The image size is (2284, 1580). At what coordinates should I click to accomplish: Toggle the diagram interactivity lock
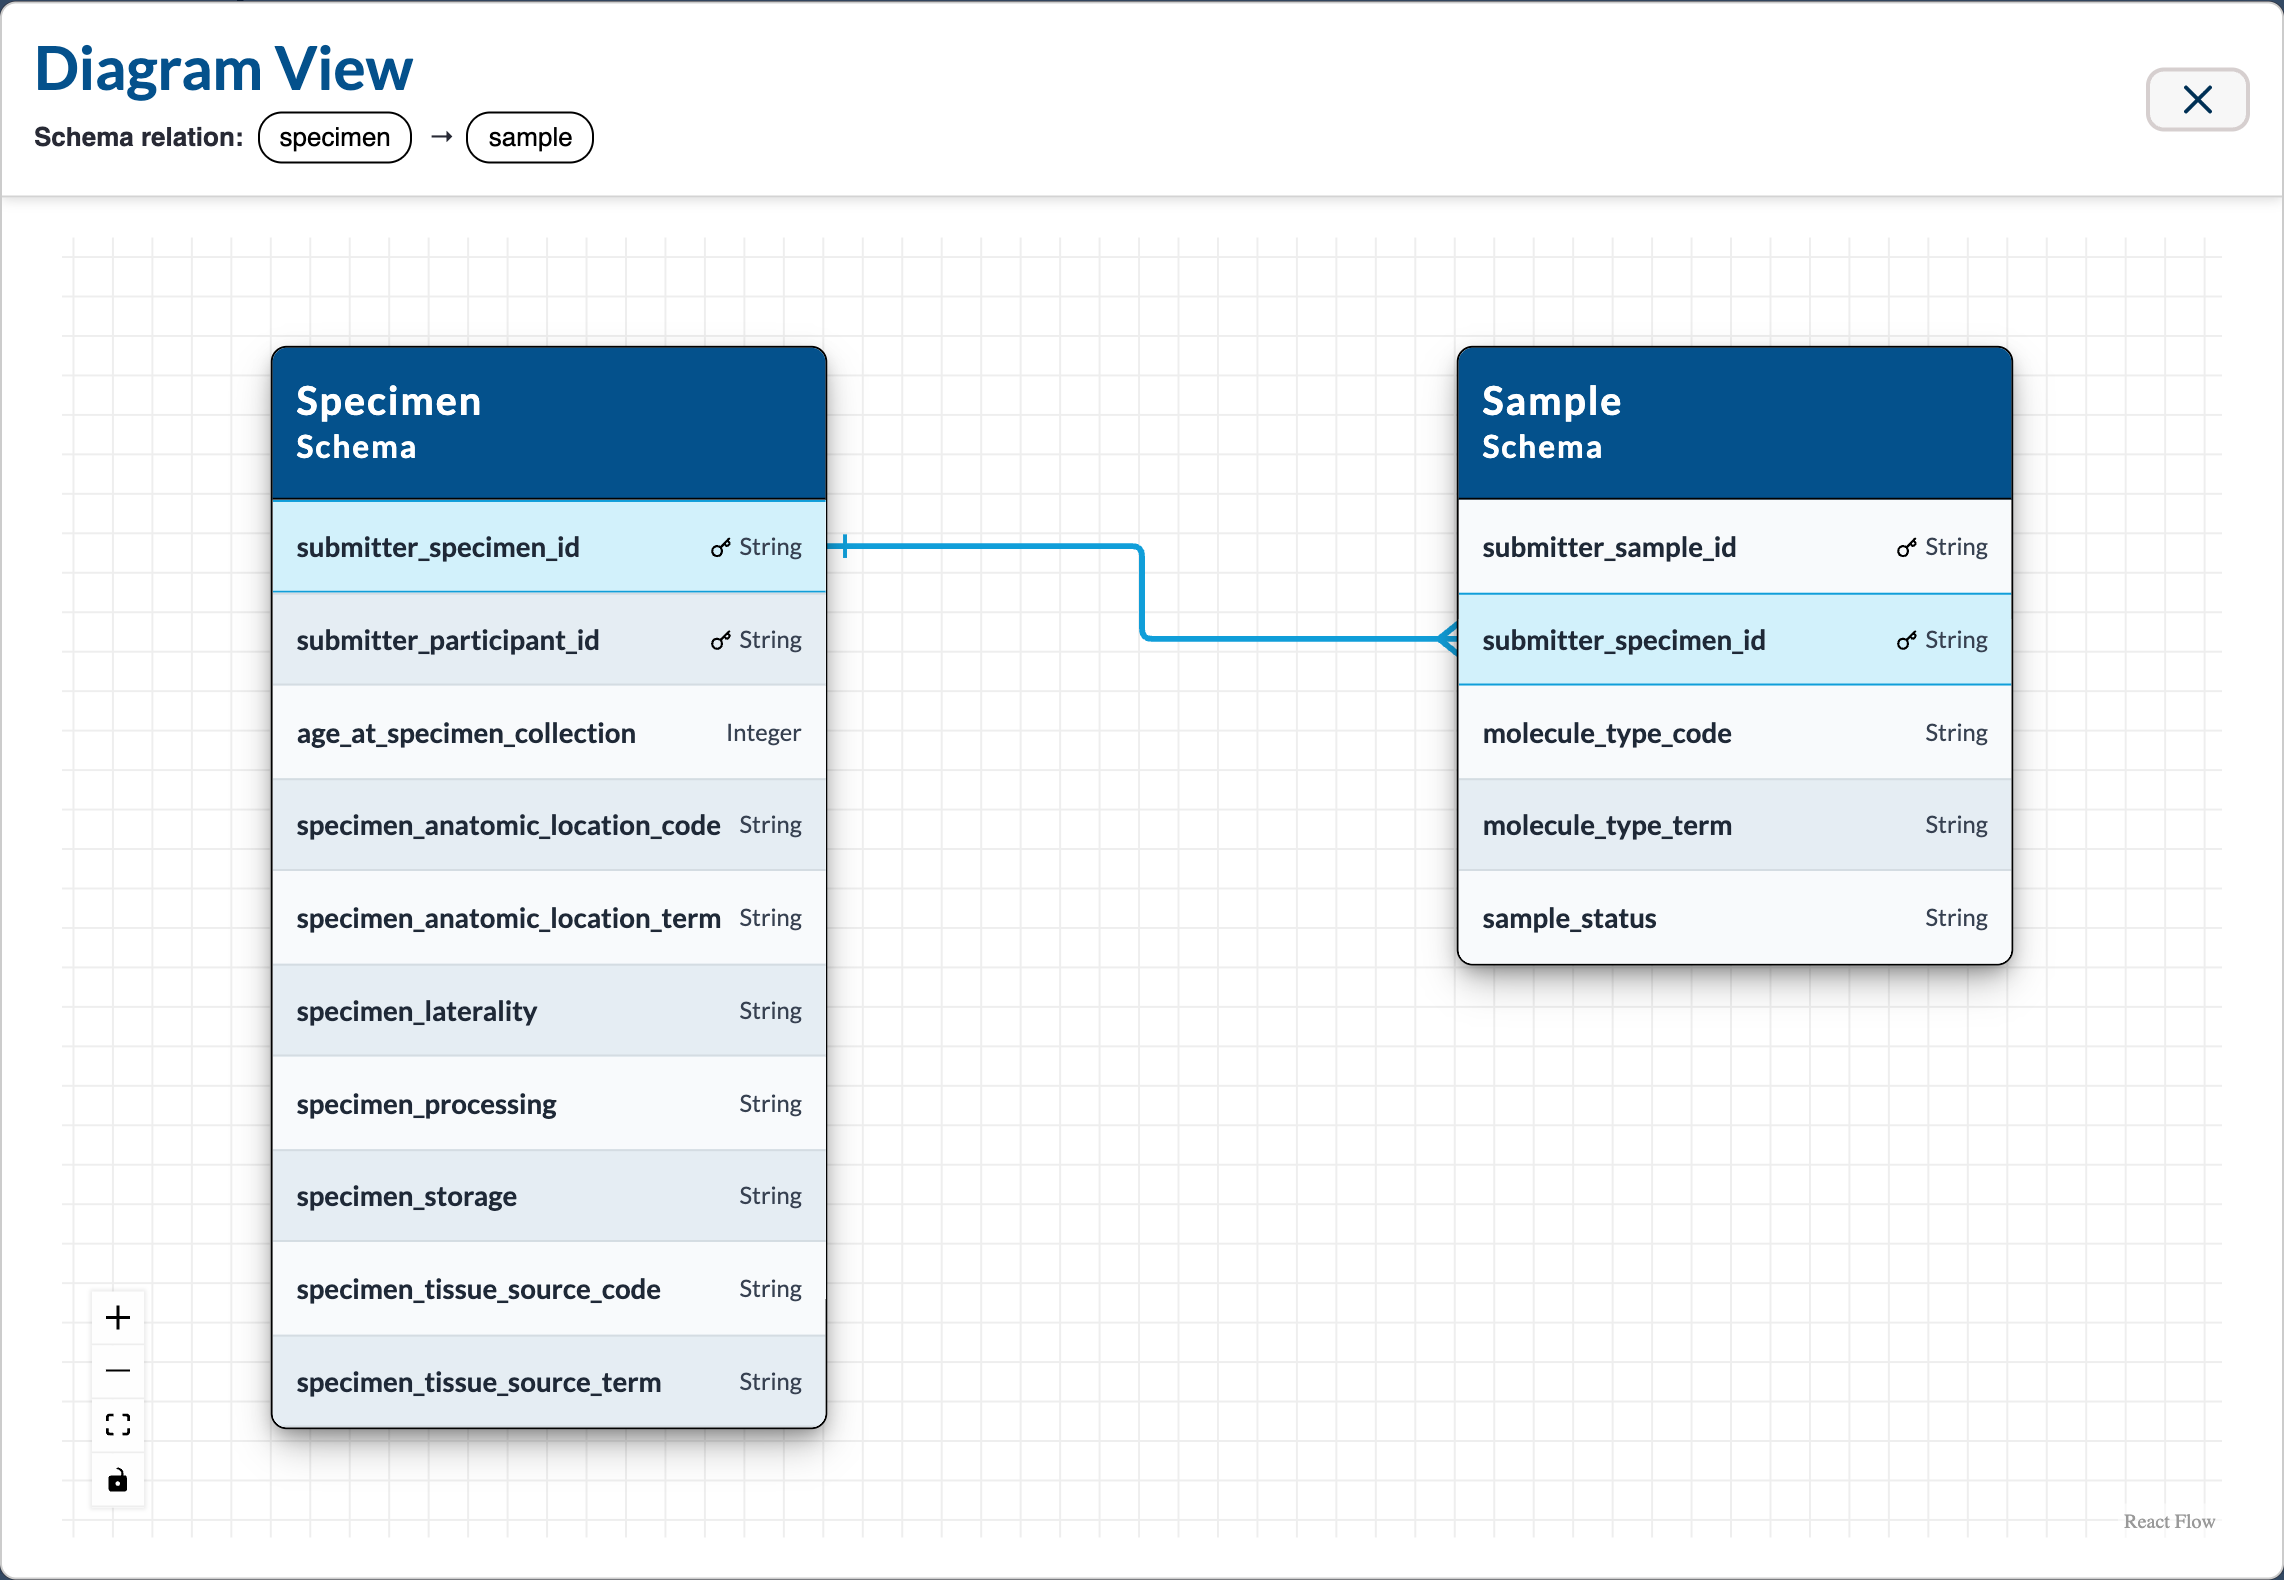point(118,1479)
